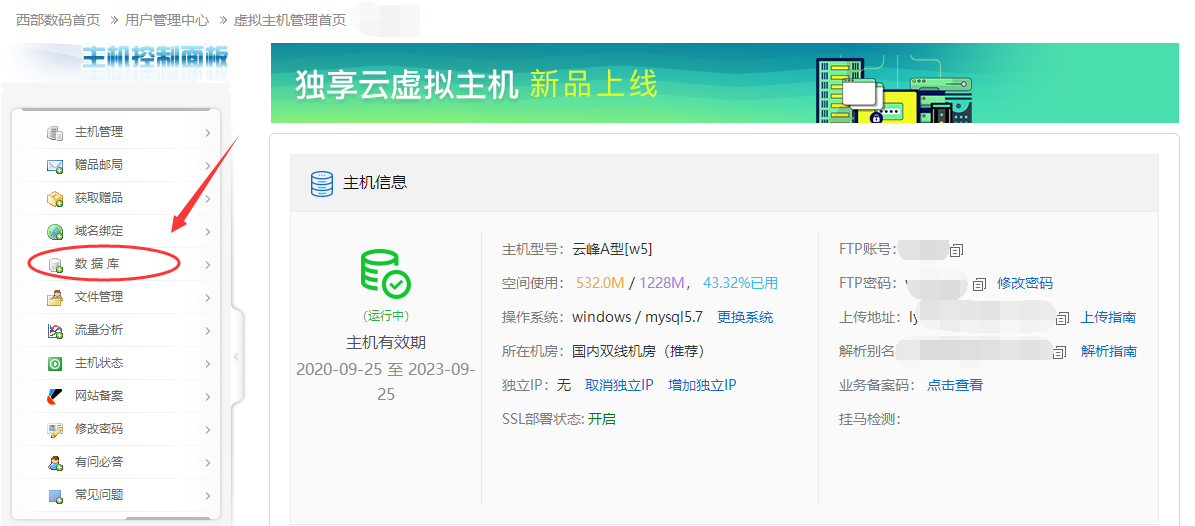
Task: Click the 更换系统 link
Action: click(x=745, y=317)
